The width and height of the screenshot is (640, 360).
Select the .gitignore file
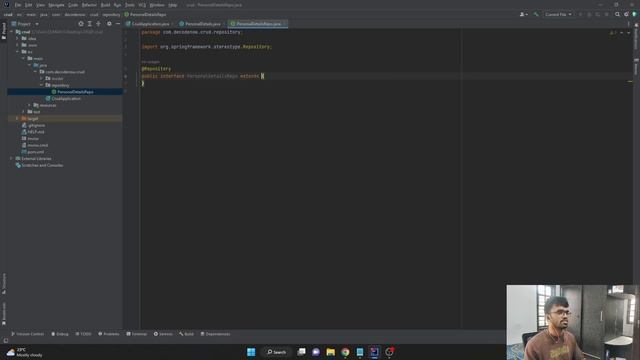[x=33, y=125]
